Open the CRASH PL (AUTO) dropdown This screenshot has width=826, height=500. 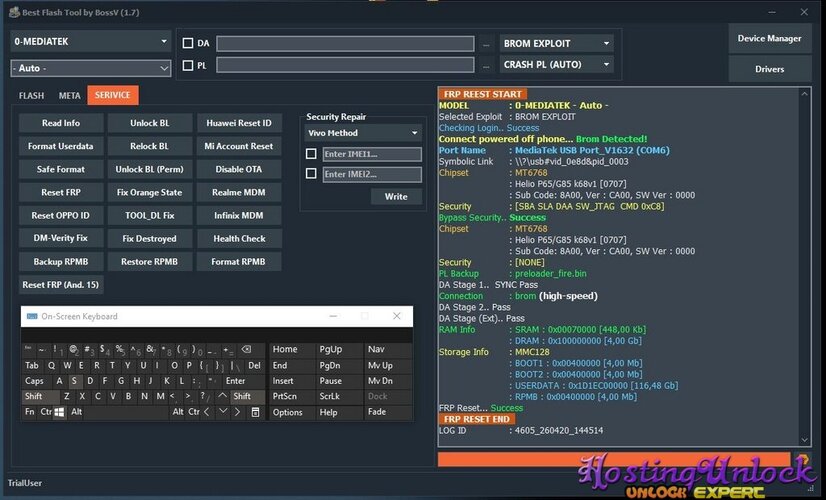tap(556, 64)
